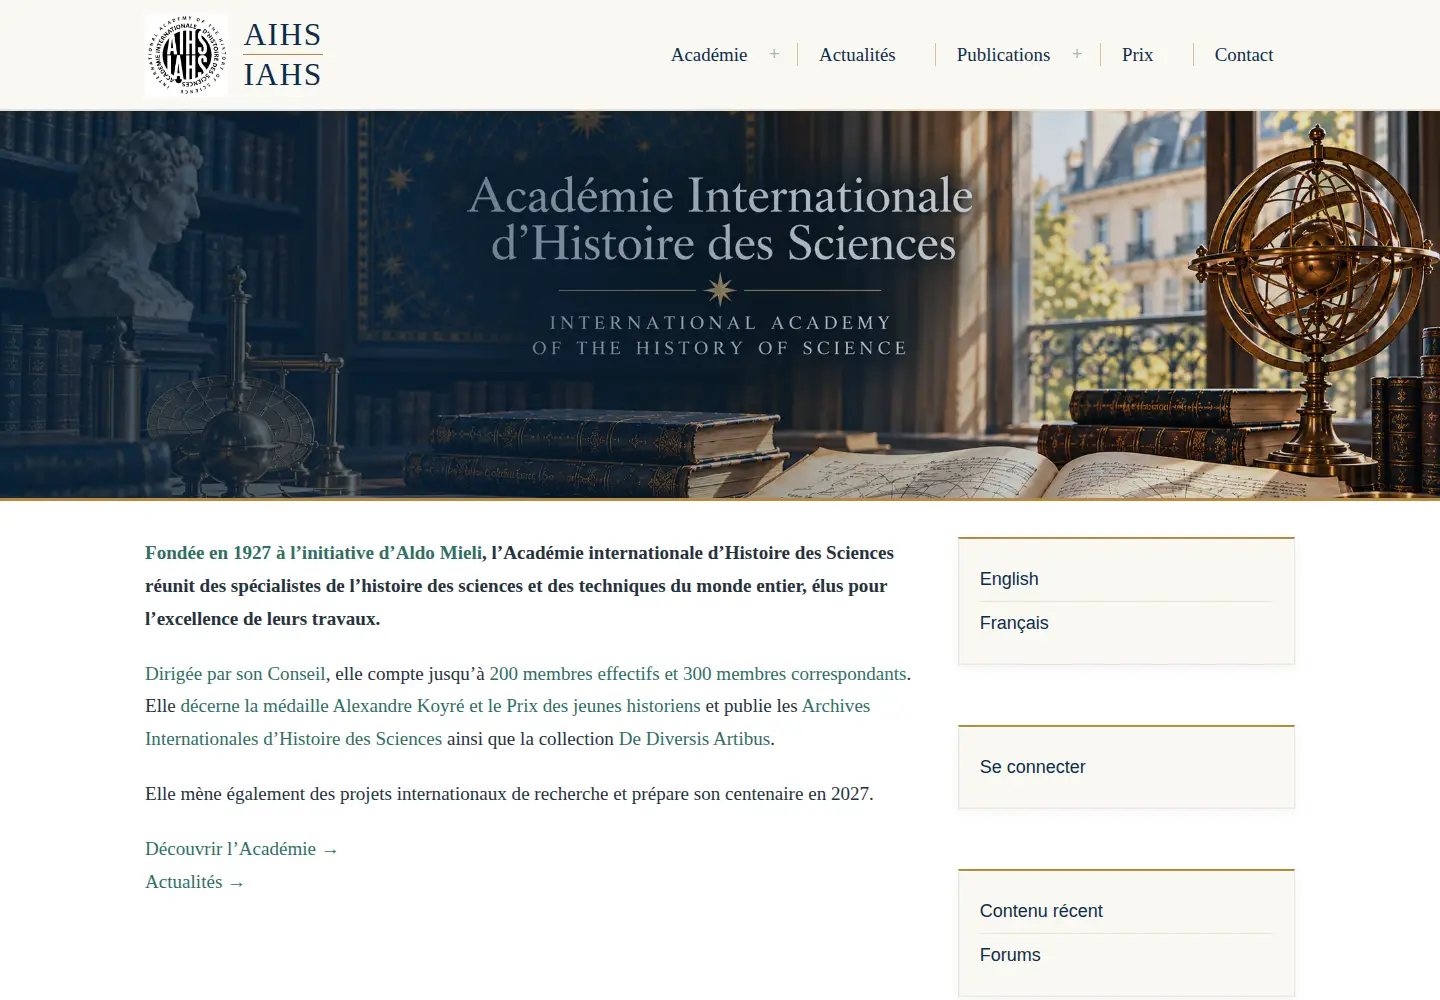
Task: Open De Diversis Artibus collection link
Action: coord(695,739)
